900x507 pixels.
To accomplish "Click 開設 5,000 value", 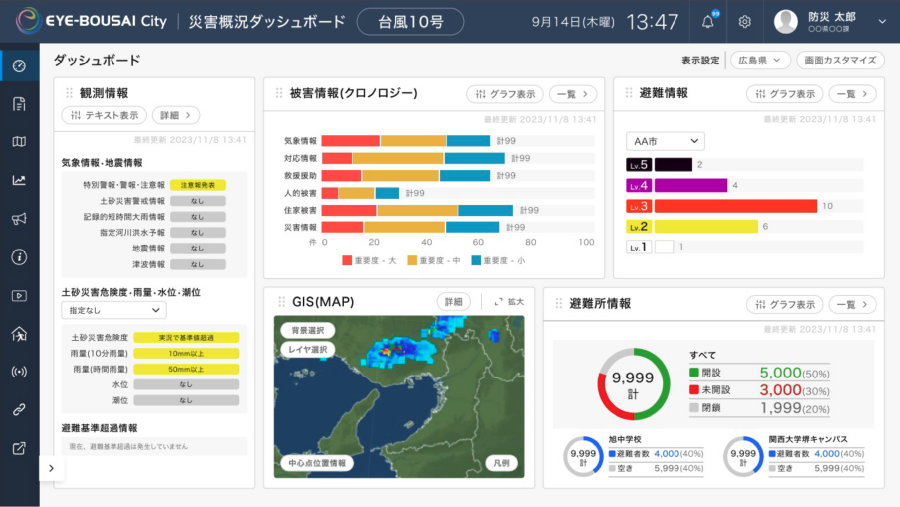I will [x=780, y=373].
